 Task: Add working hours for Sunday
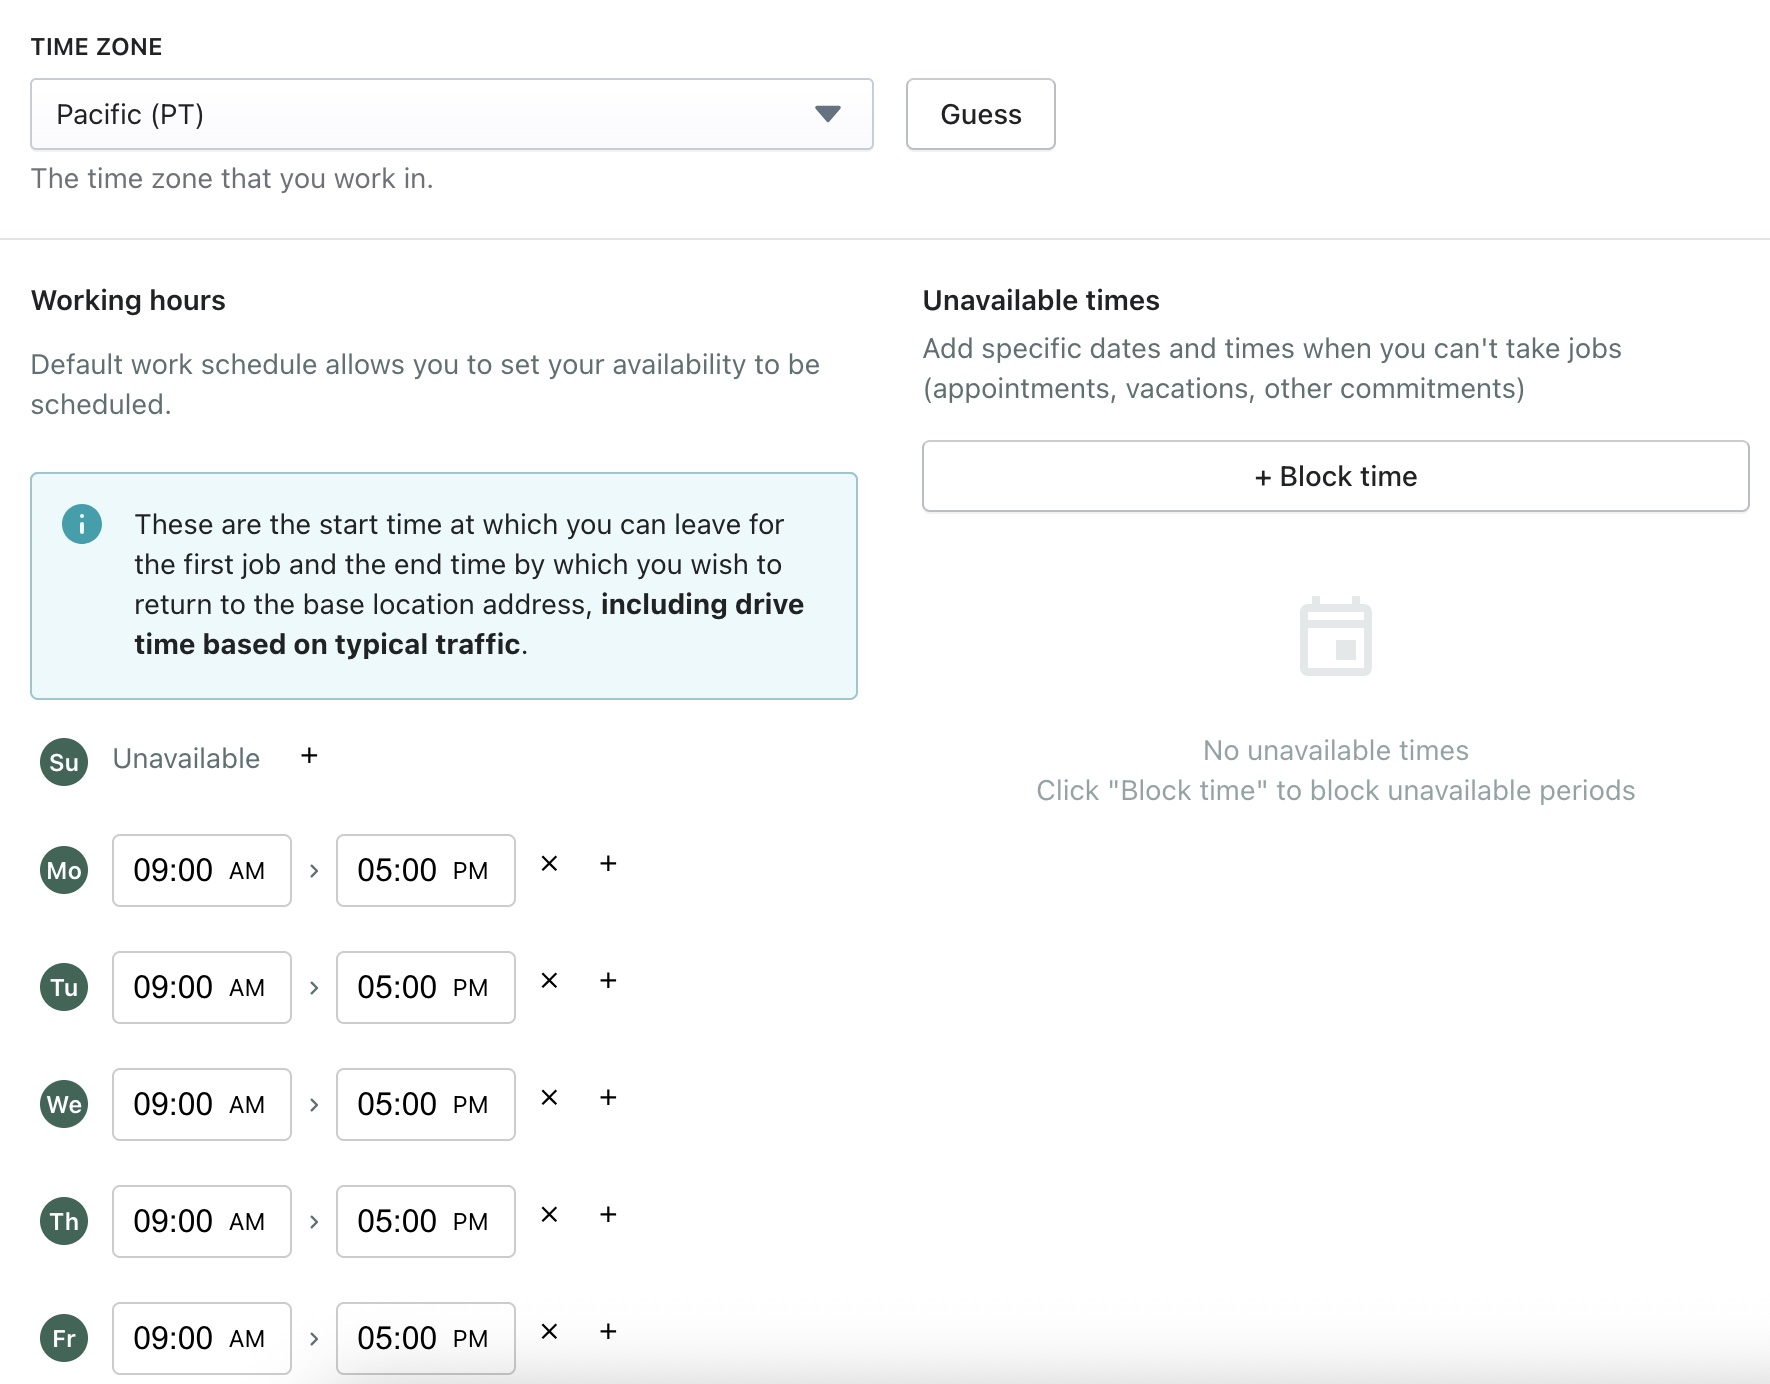pyautogui.click(x=309, y=756)
